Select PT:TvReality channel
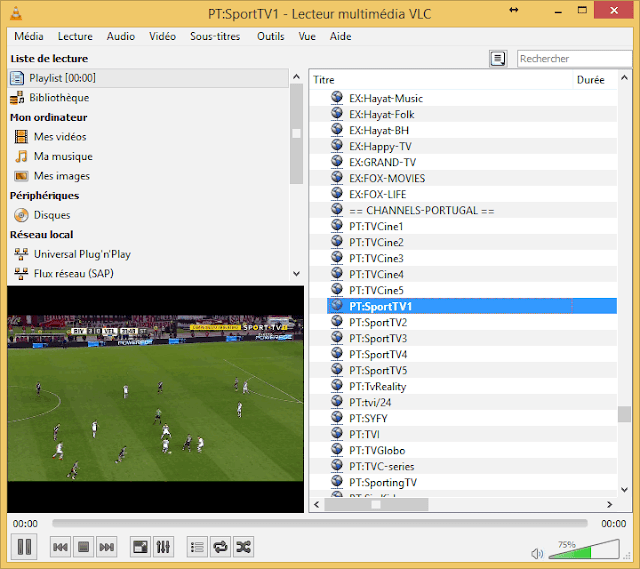 (463, 386)
